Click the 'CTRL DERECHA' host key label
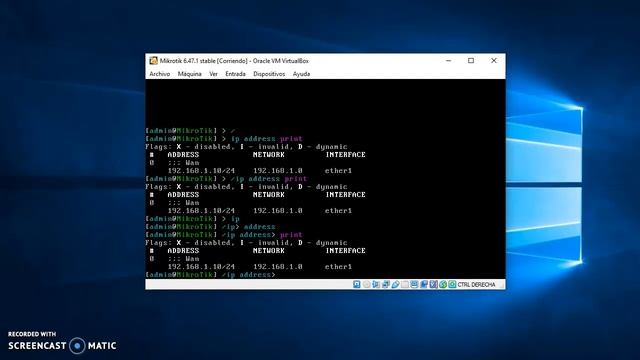The image size is (640, 360). pyautogui.click(x=476, y=284)
